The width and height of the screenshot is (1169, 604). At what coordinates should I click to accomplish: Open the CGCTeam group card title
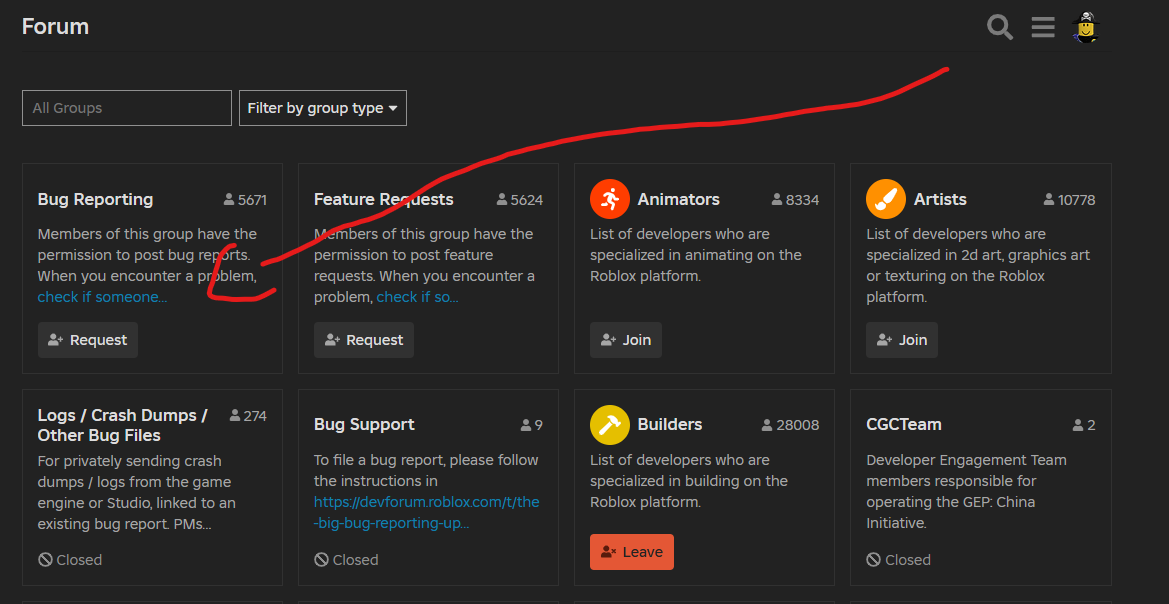904,425
